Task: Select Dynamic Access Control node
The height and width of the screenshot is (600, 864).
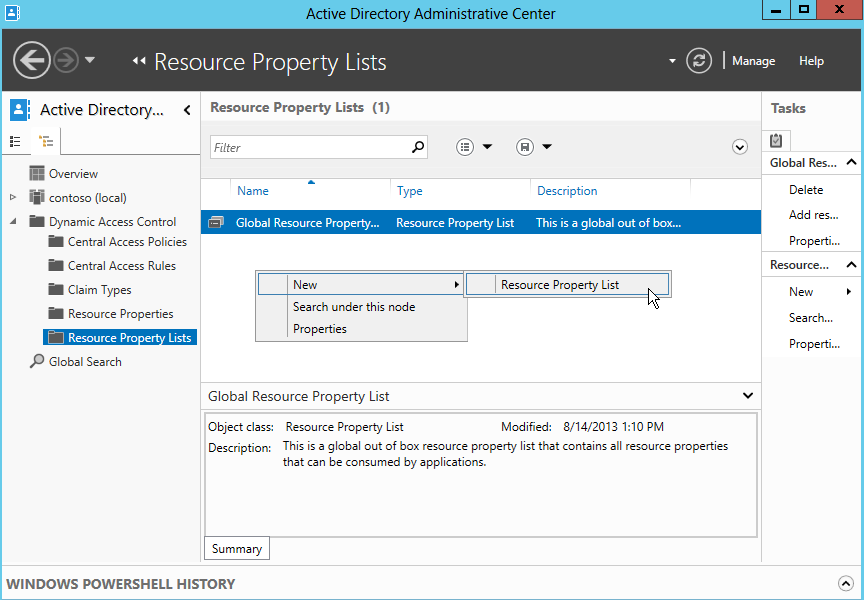Action: tap(112, 221)
